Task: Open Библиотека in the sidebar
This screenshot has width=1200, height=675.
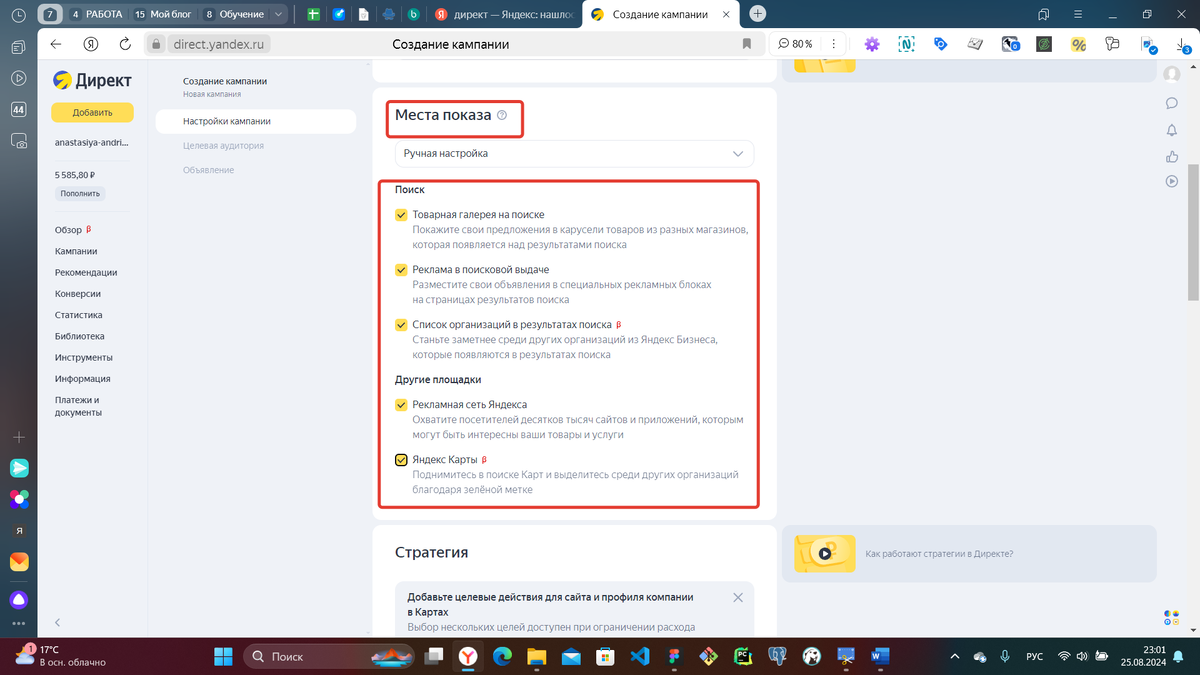Action: pyautogui.click(x=80, y=336)
